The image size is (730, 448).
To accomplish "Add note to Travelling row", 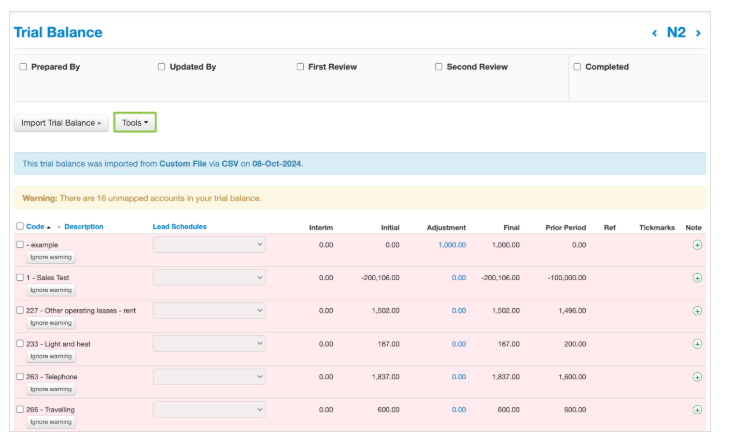I will pos(697,410).
